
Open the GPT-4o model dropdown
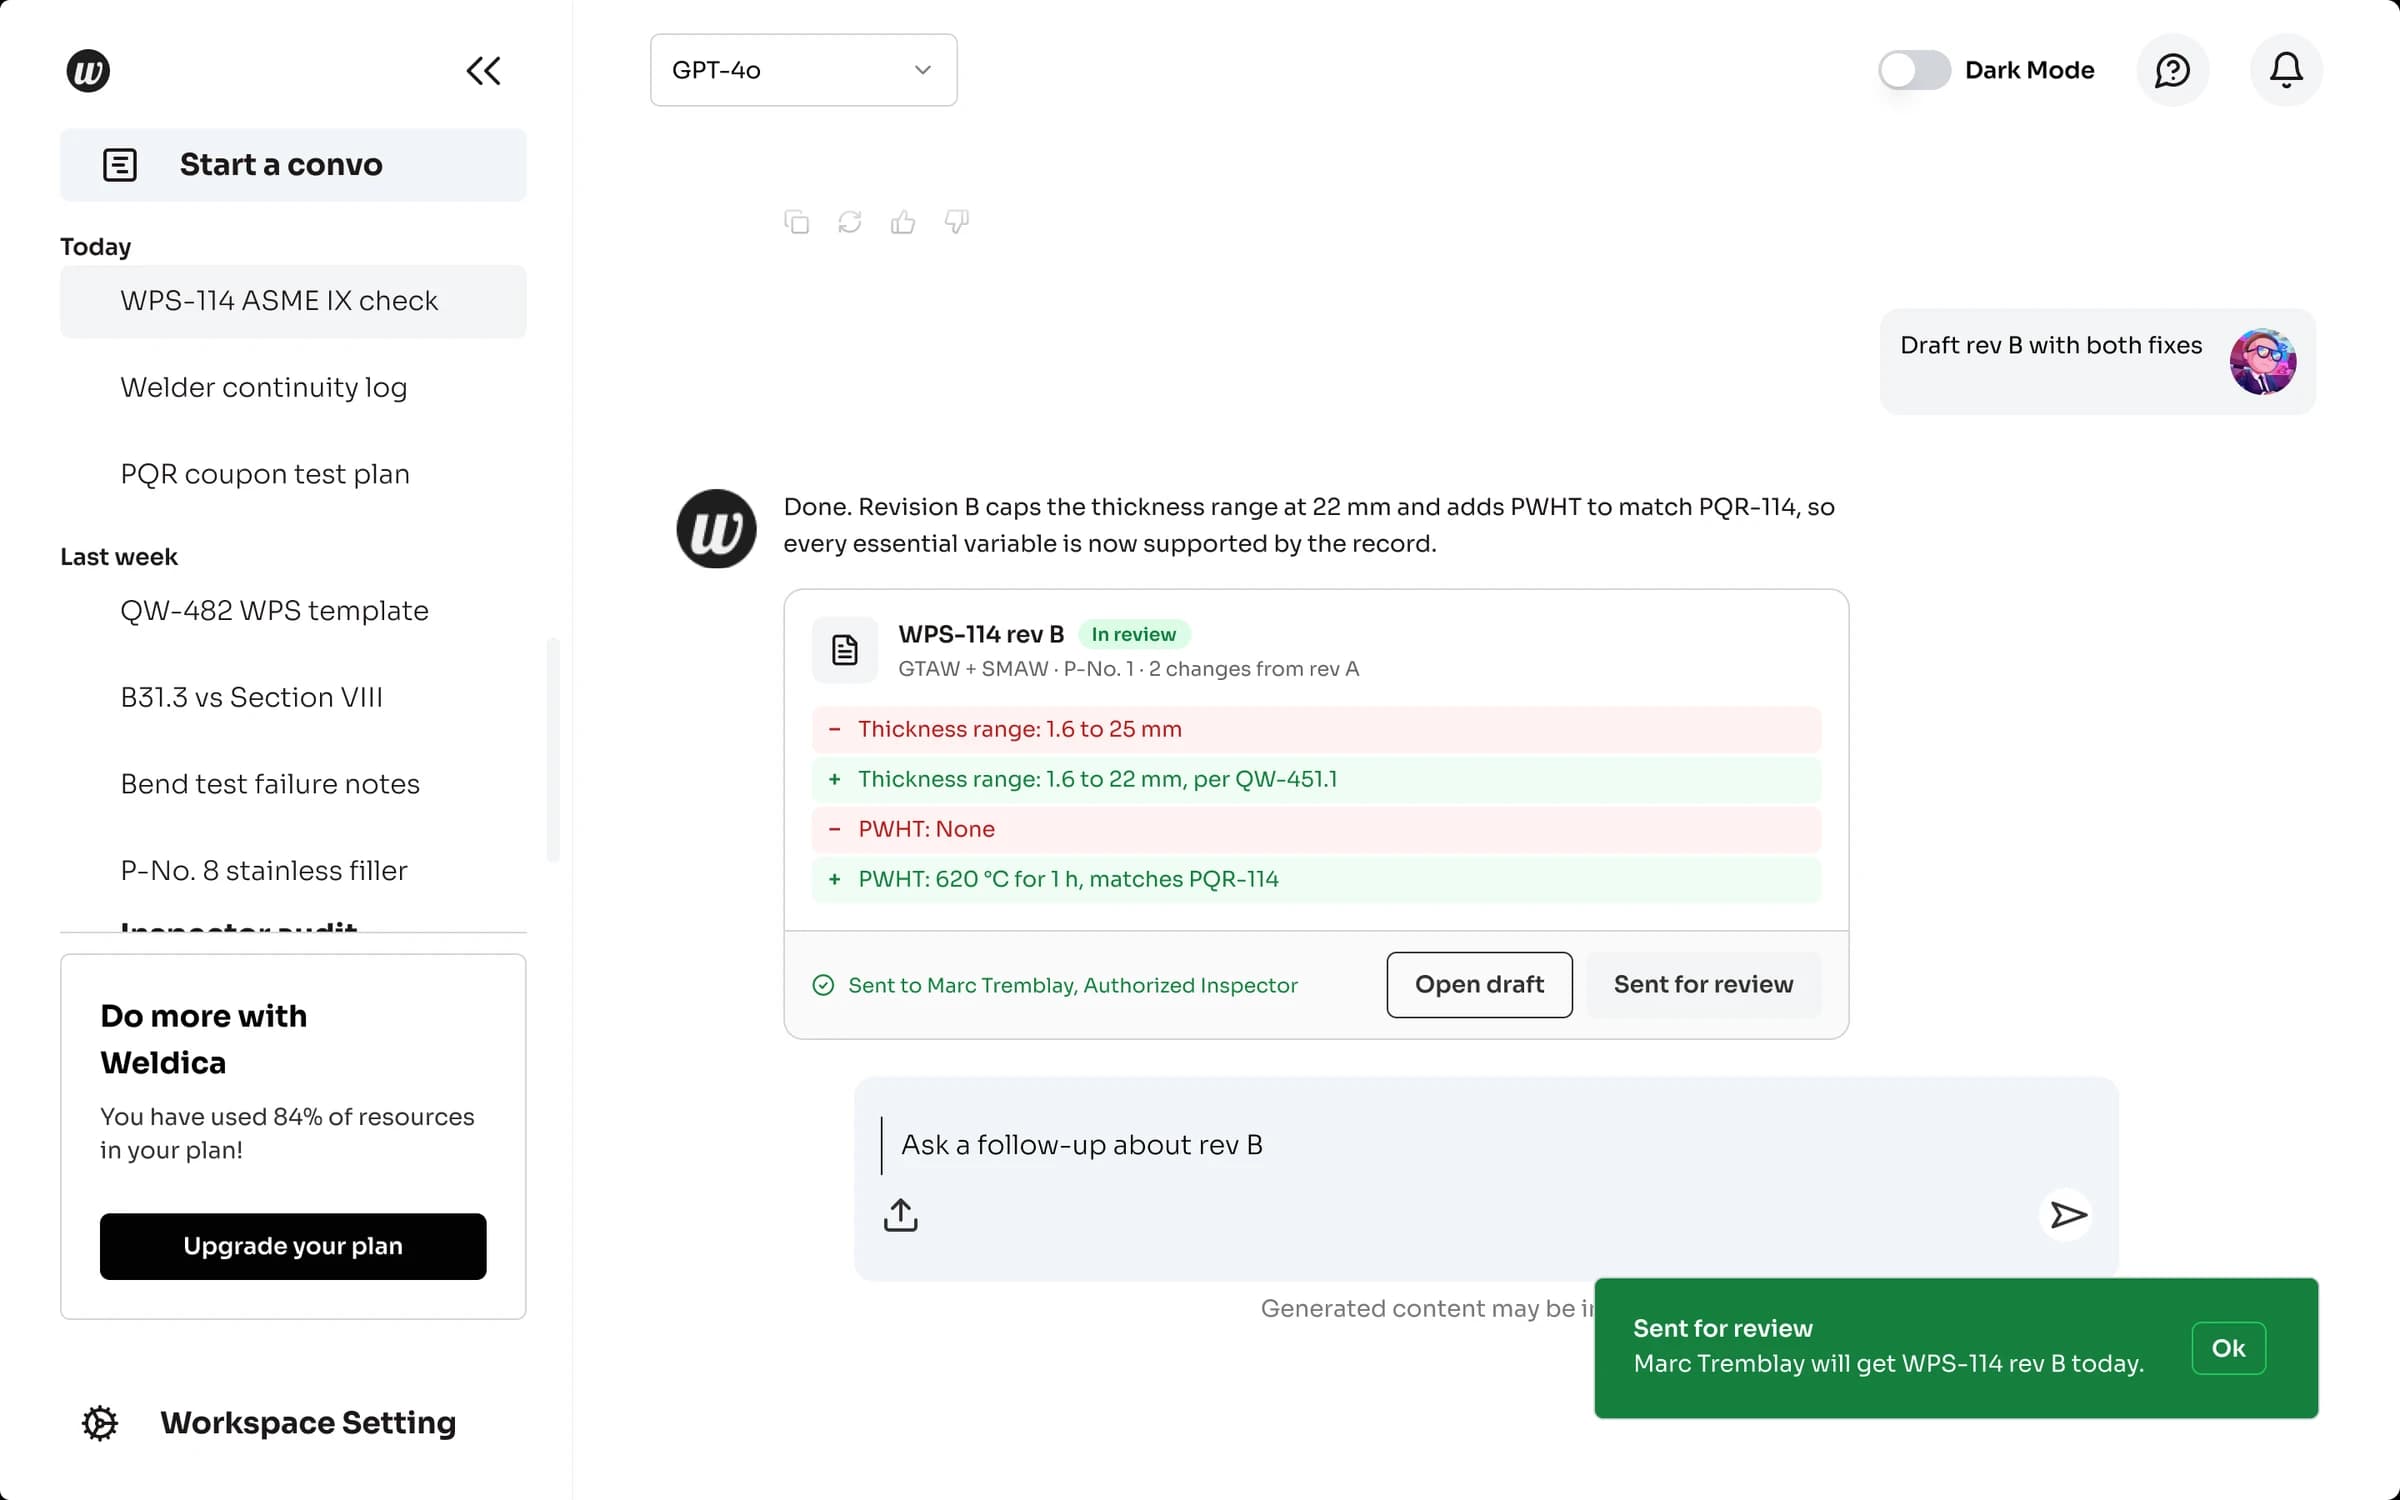[803, 70]
